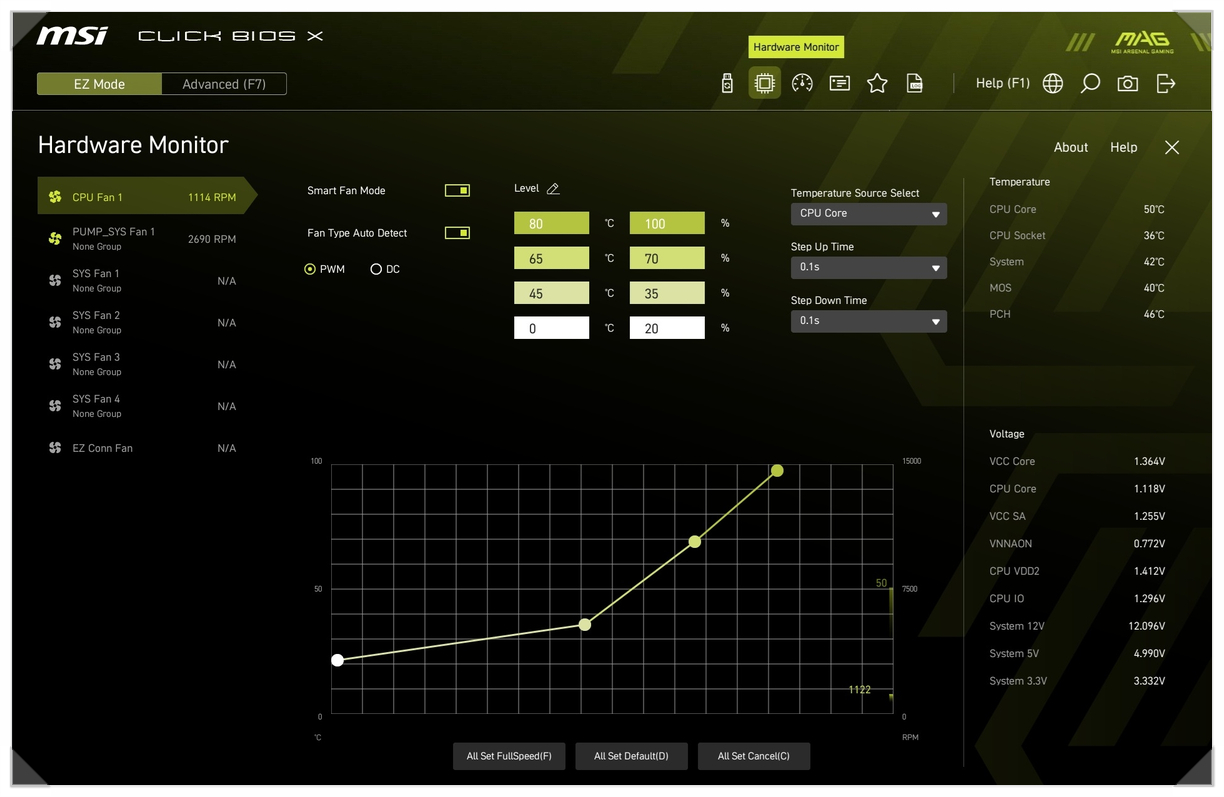Click the Hardware Monitor chip icon
The width and height of the screenshot is (1224, 797).
pos(765,83)
